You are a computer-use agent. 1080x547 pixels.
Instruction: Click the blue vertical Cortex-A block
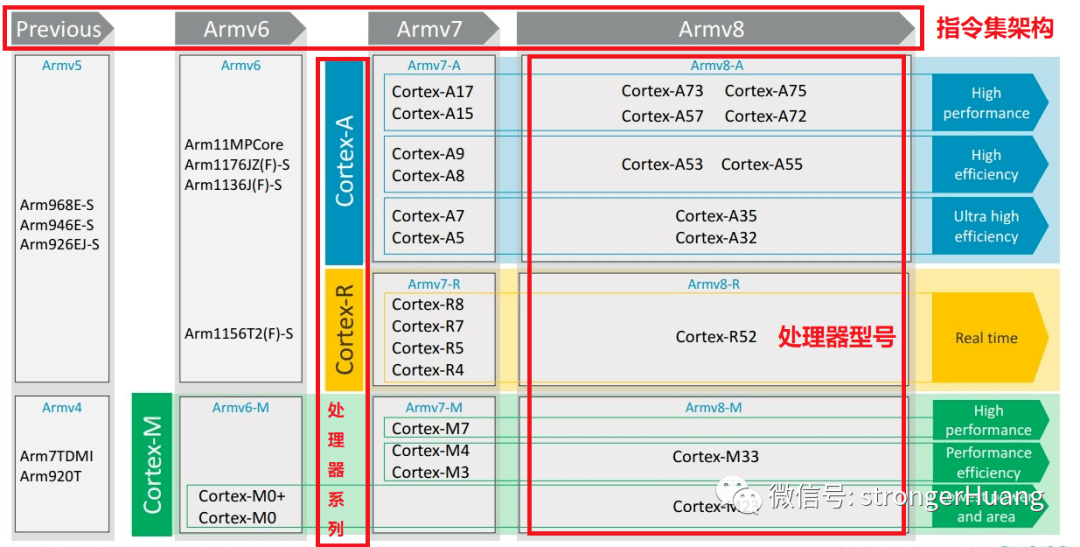pos(345,160)
